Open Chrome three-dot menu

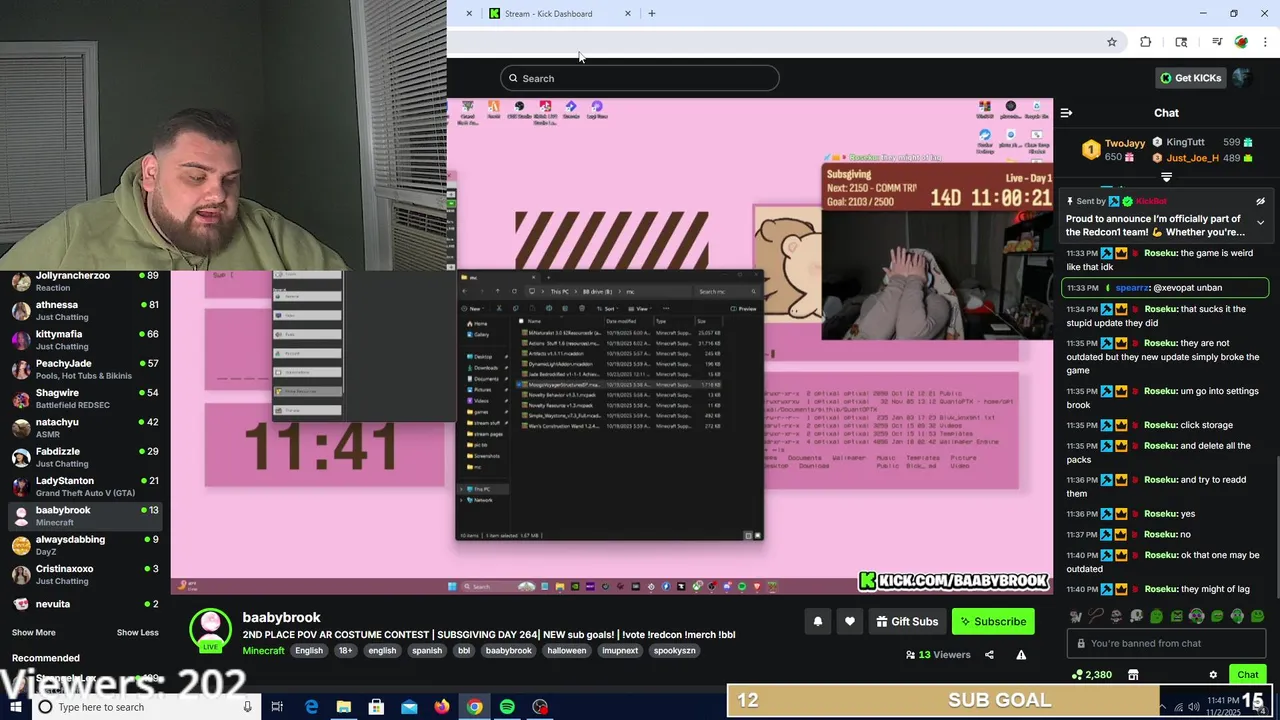(1266, 42)
